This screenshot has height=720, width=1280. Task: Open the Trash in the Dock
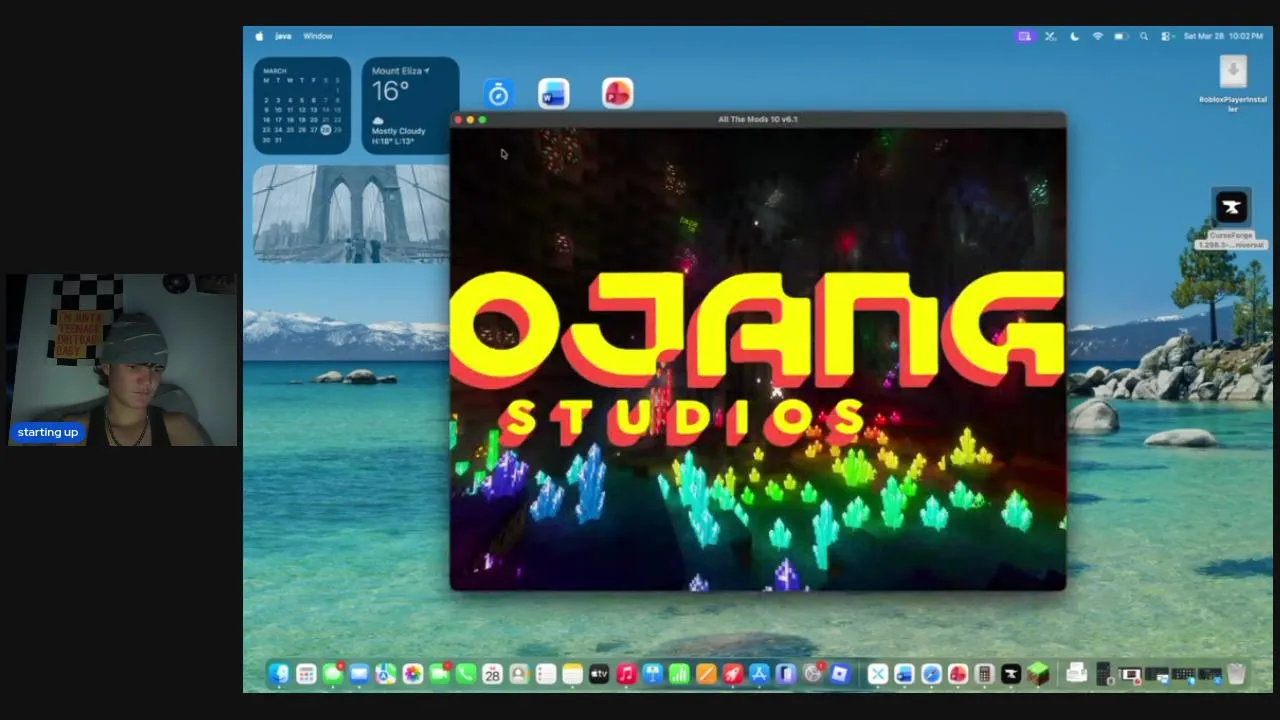pos(1236,674)
